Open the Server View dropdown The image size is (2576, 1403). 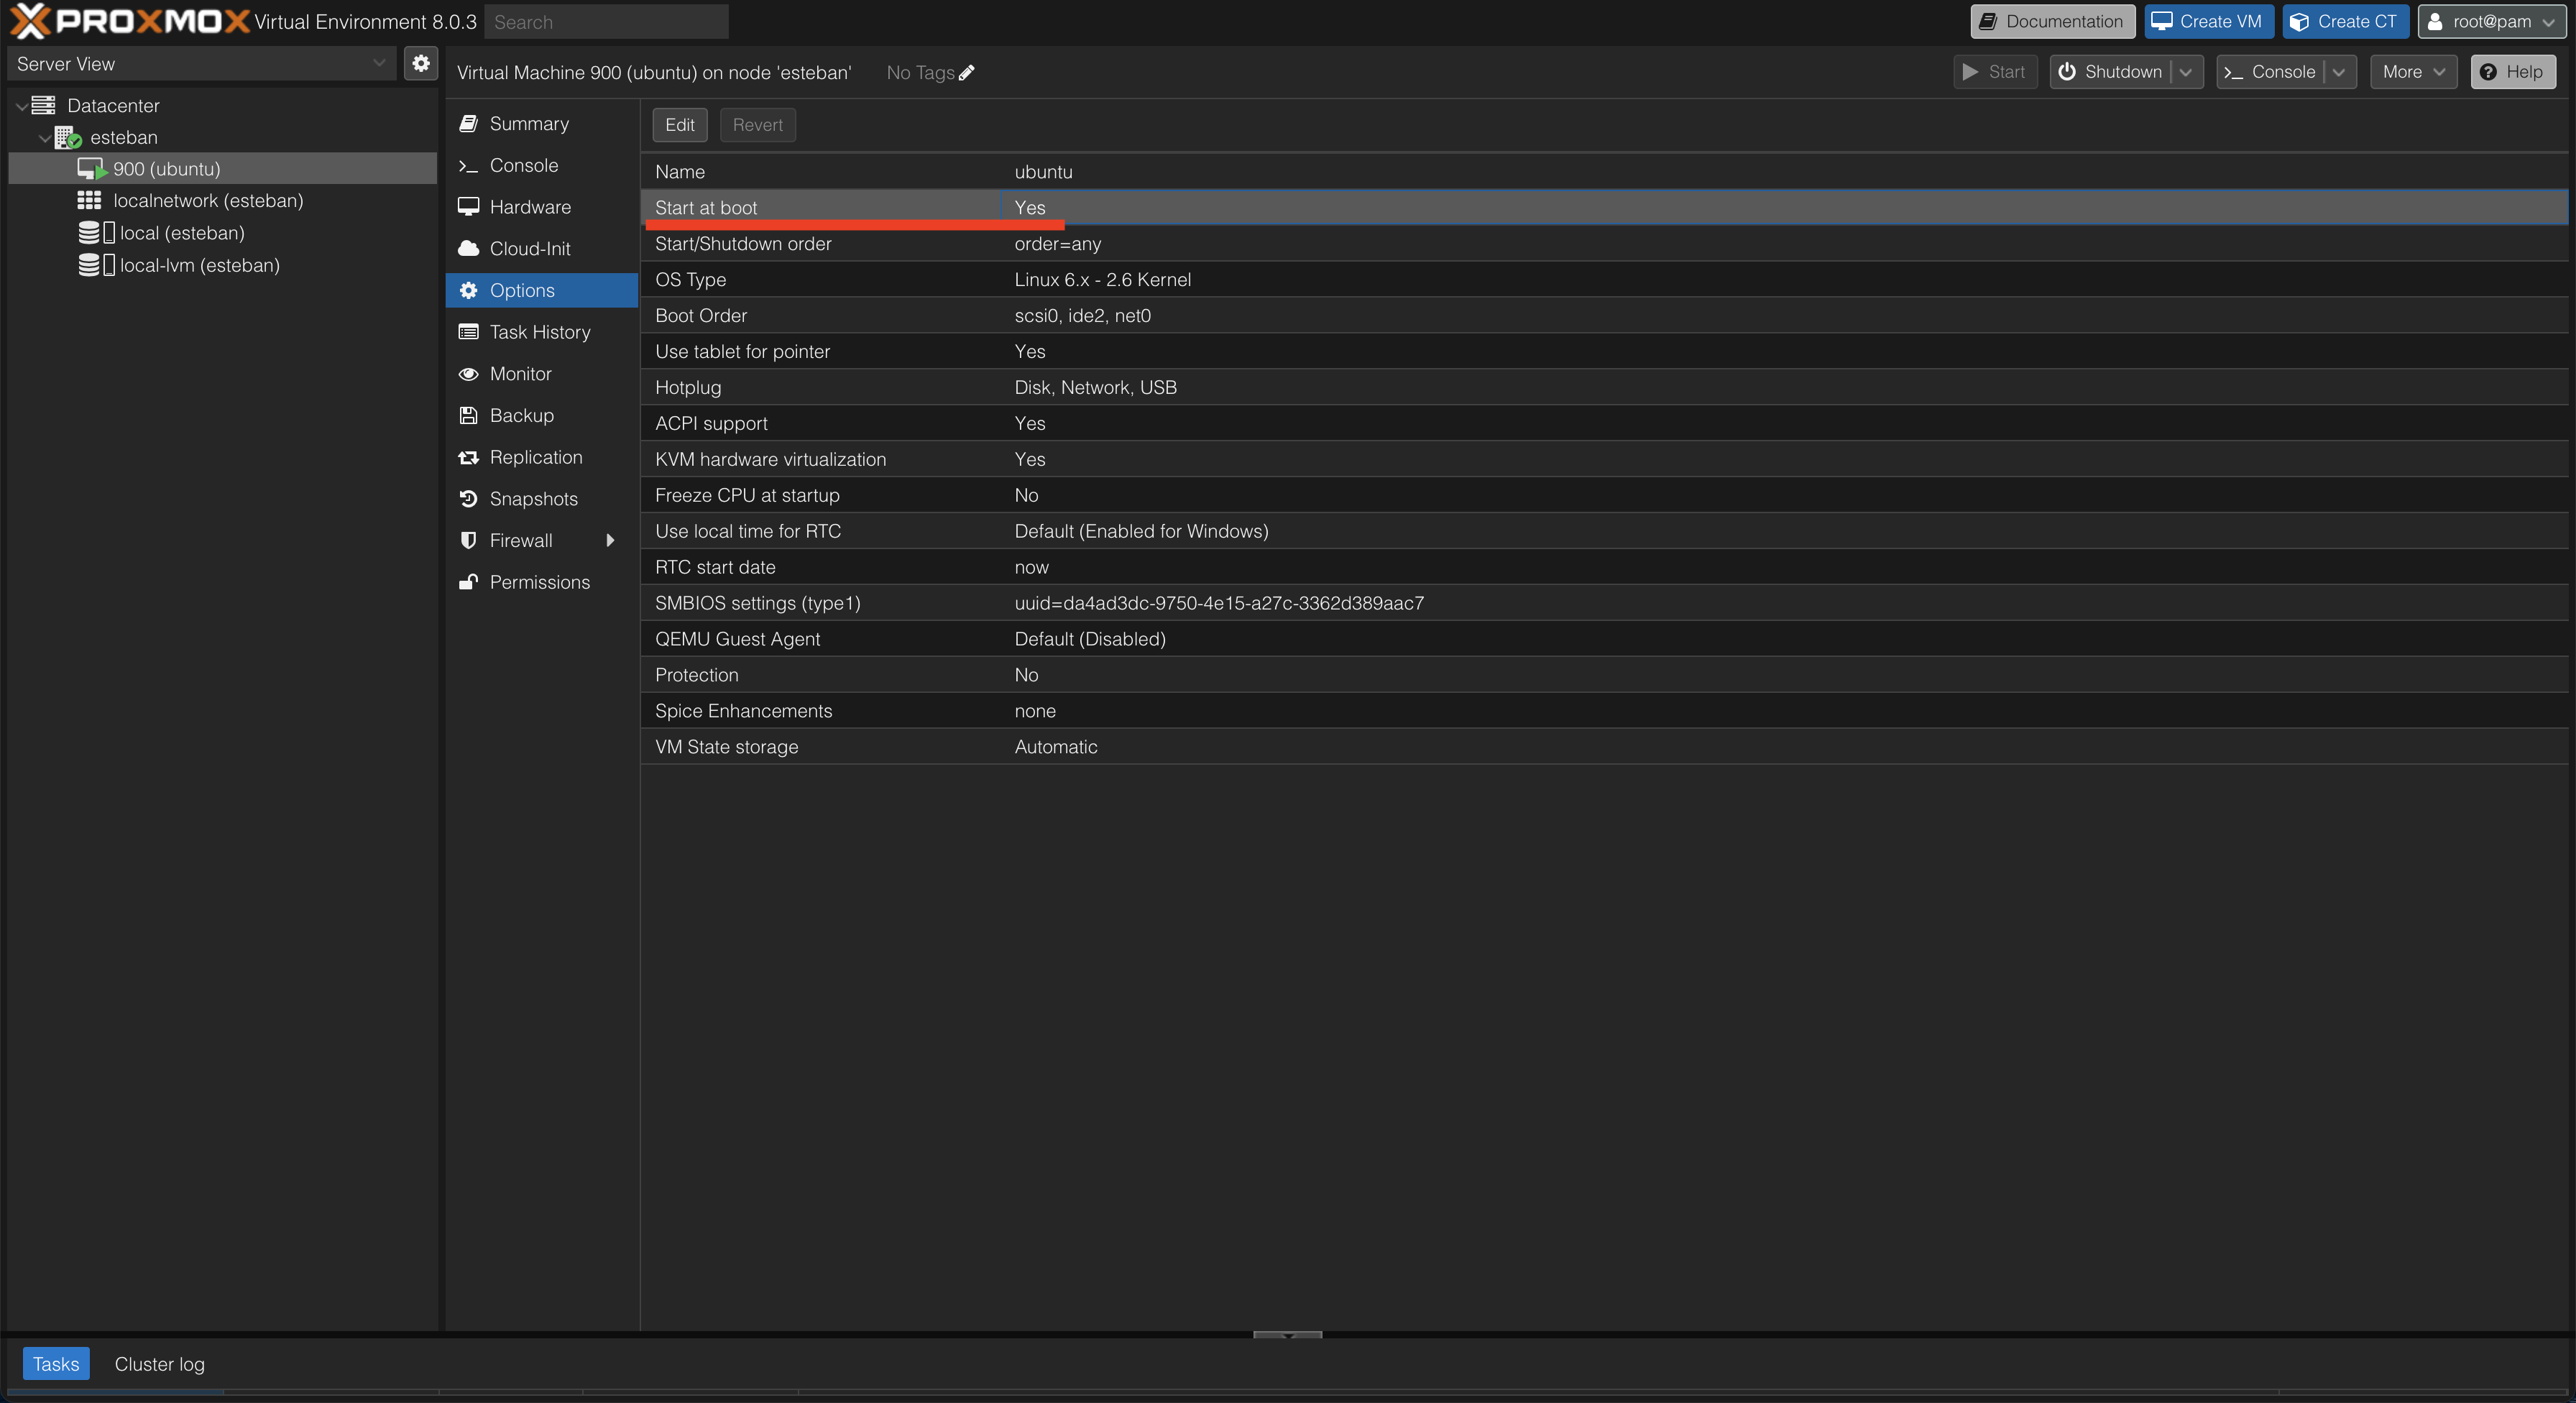click(378, 63)
